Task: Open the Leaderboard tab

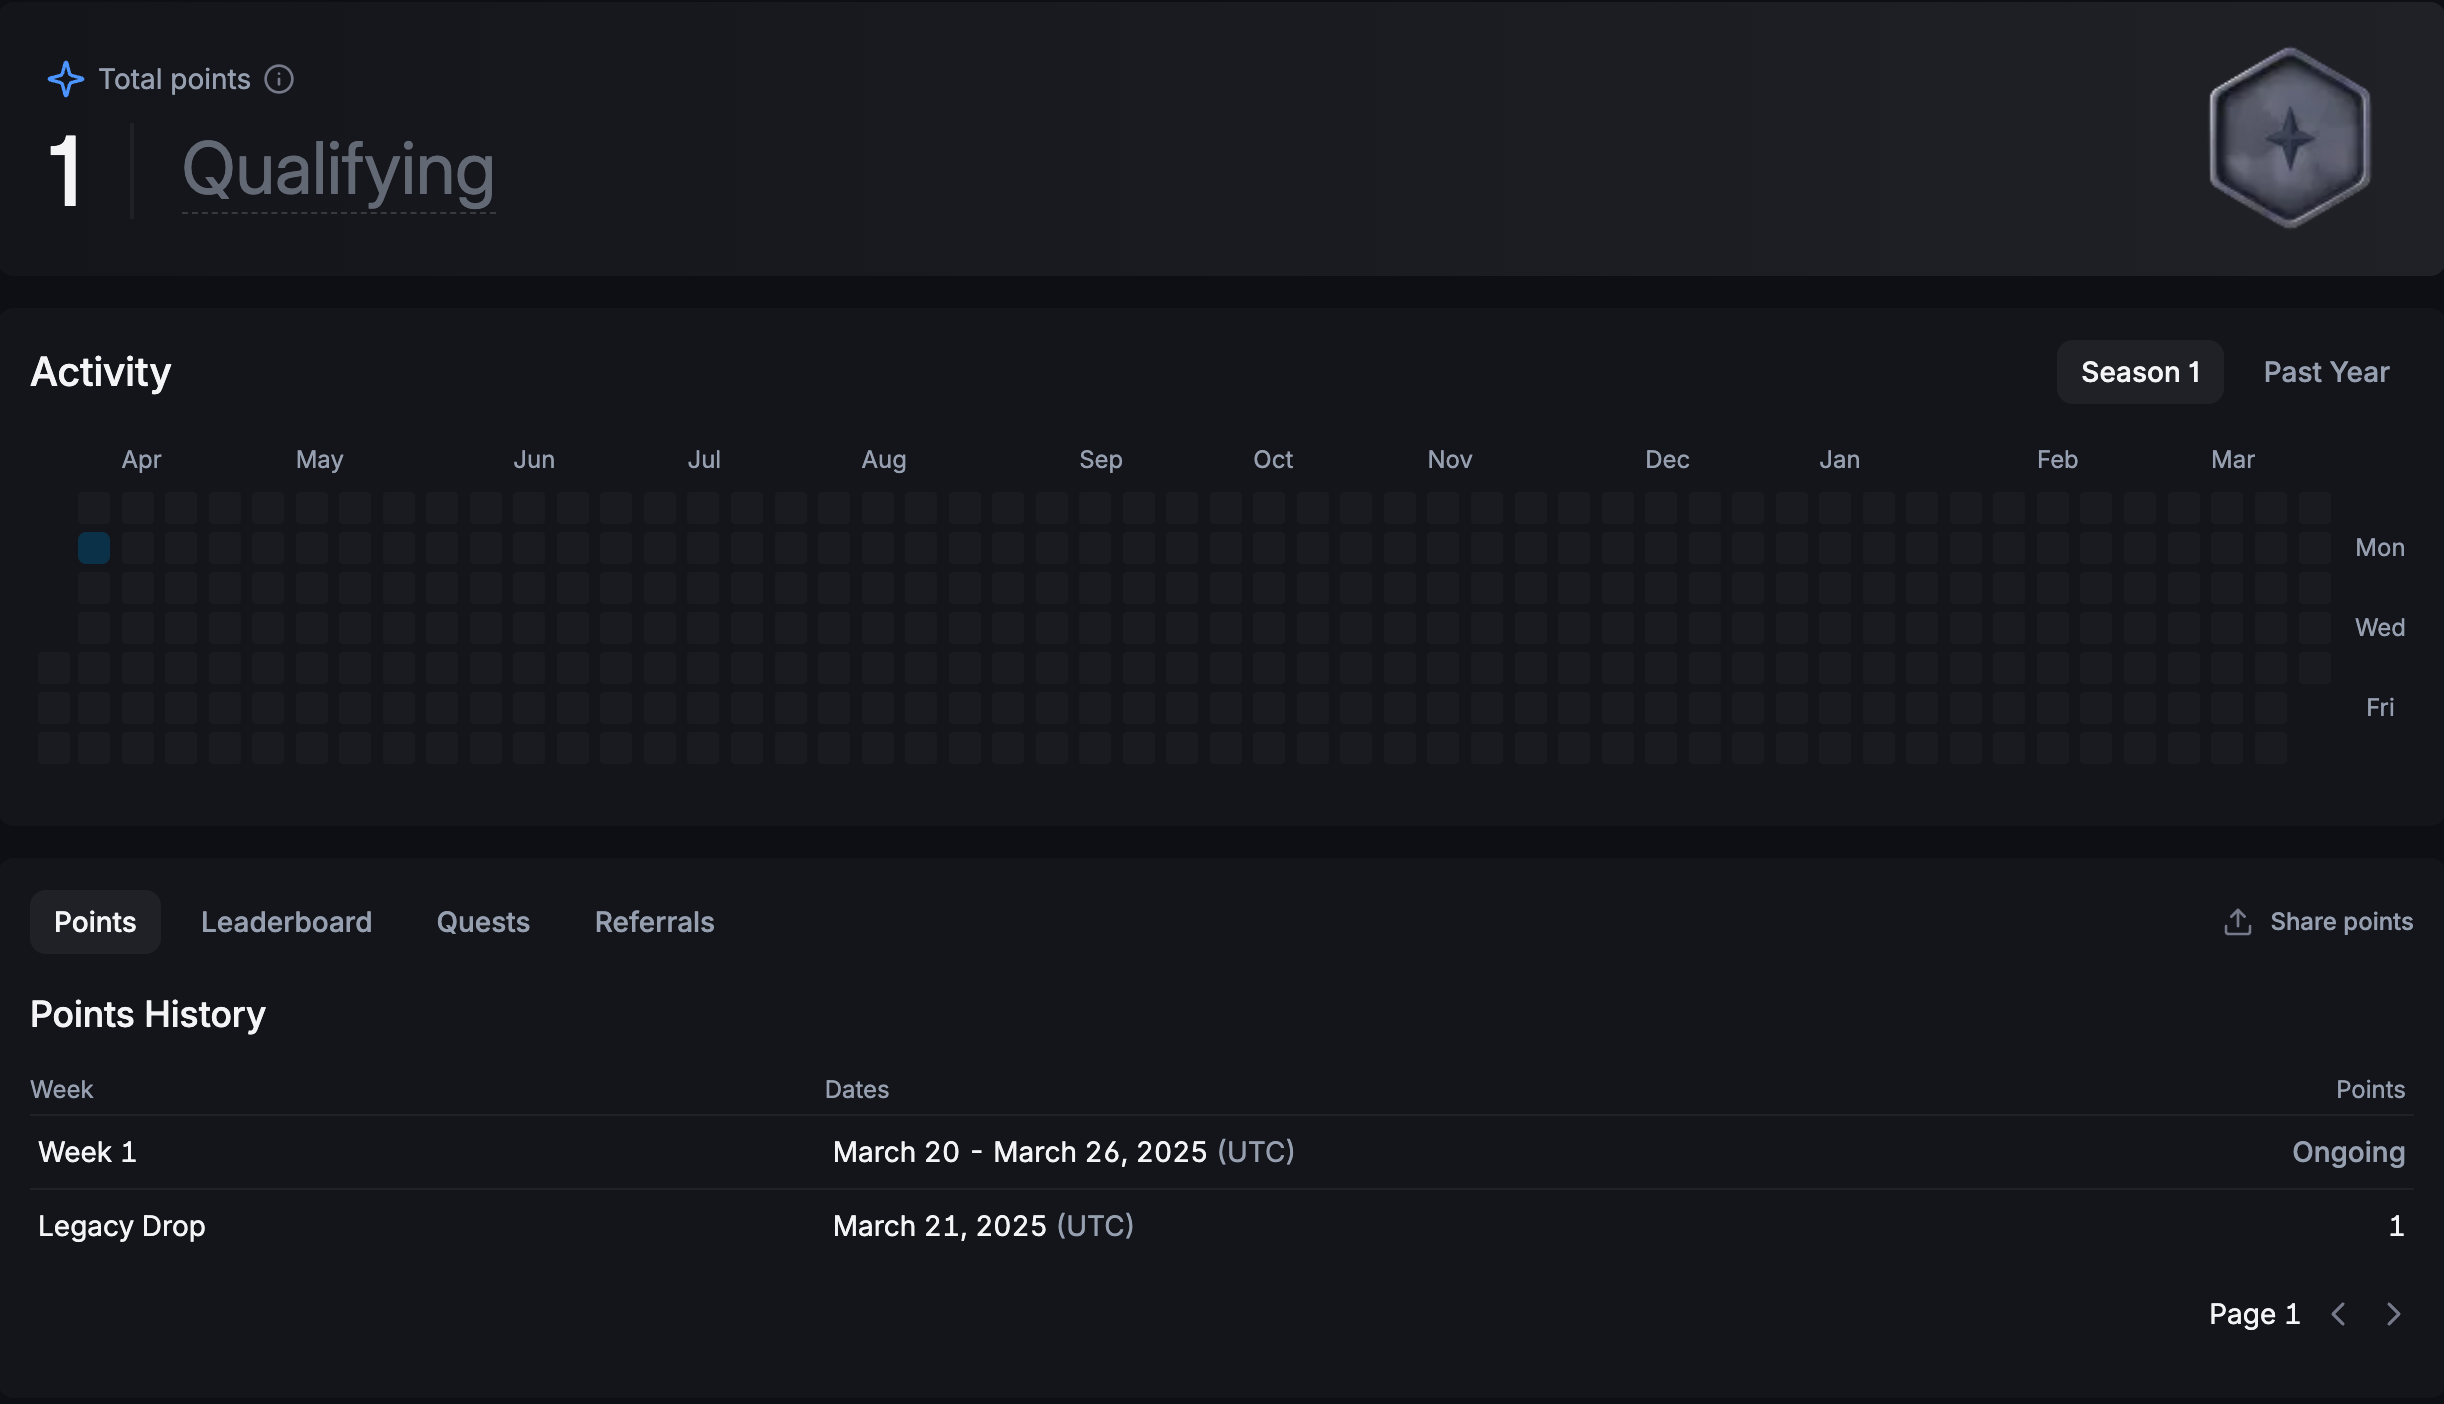Action: (286, 922)
